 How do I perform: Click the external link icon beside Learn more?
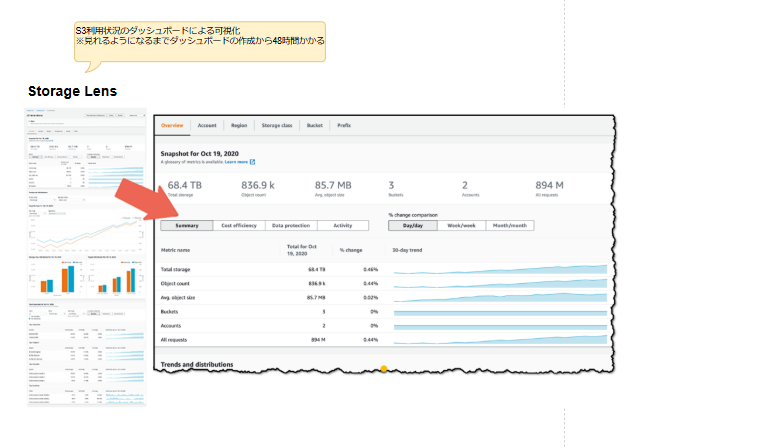point(253,162)
